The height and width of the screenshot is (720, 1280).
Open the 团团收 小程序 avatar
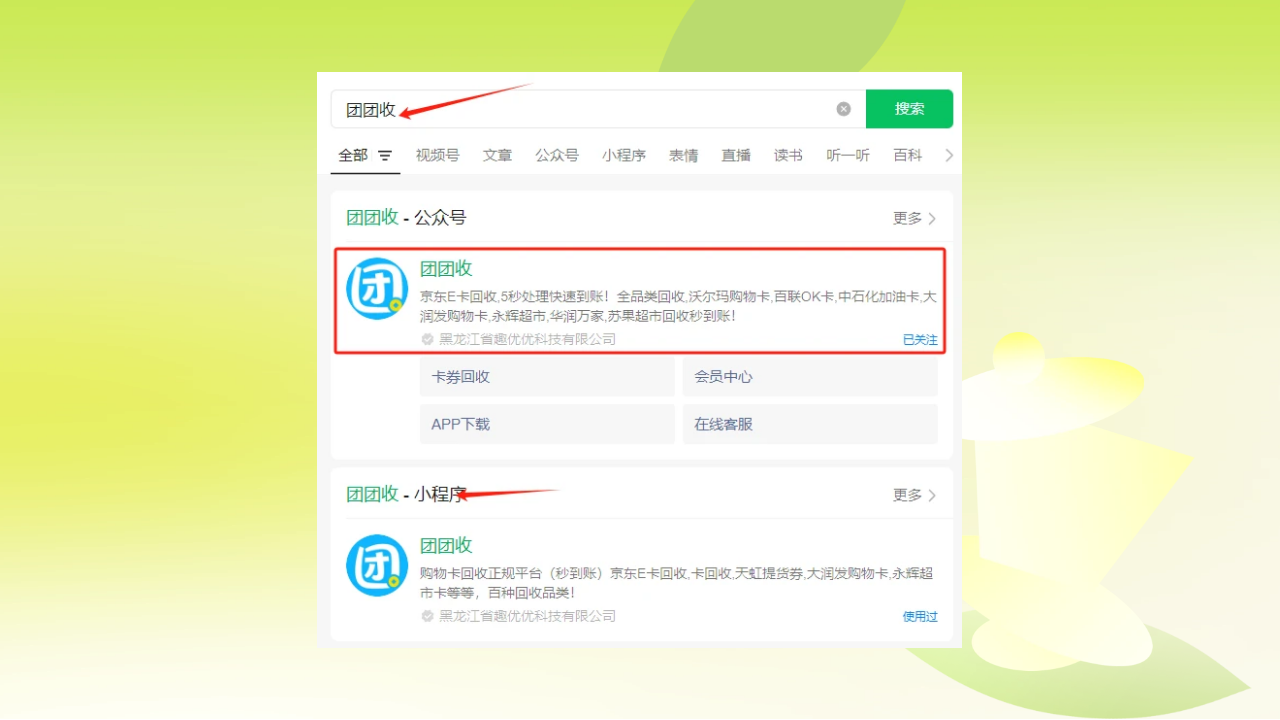point(377,565)
